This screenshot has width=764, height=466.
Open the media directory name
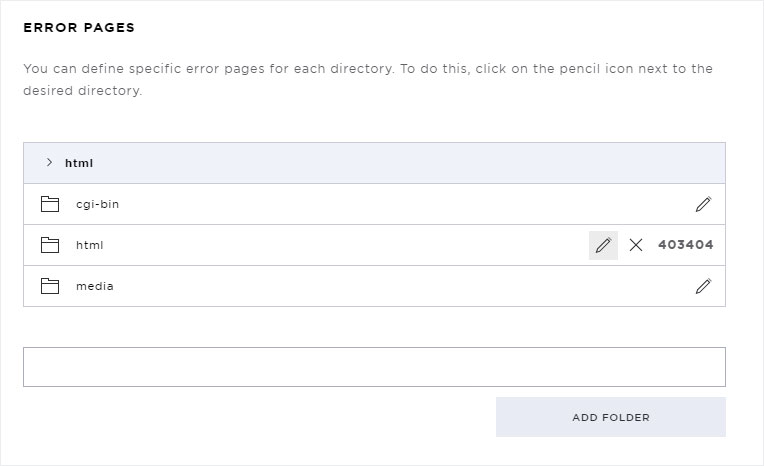pos(95,286)
